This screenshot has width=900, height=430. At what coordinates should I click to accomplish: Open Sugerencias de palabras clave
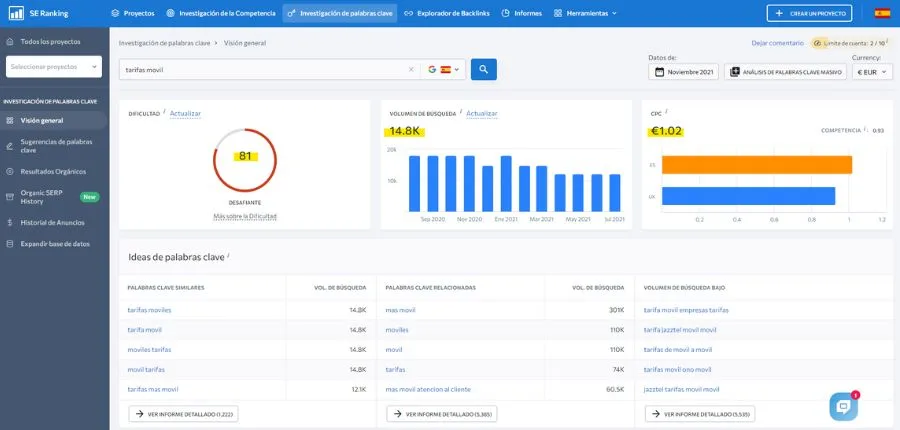[x=57, y=145]
